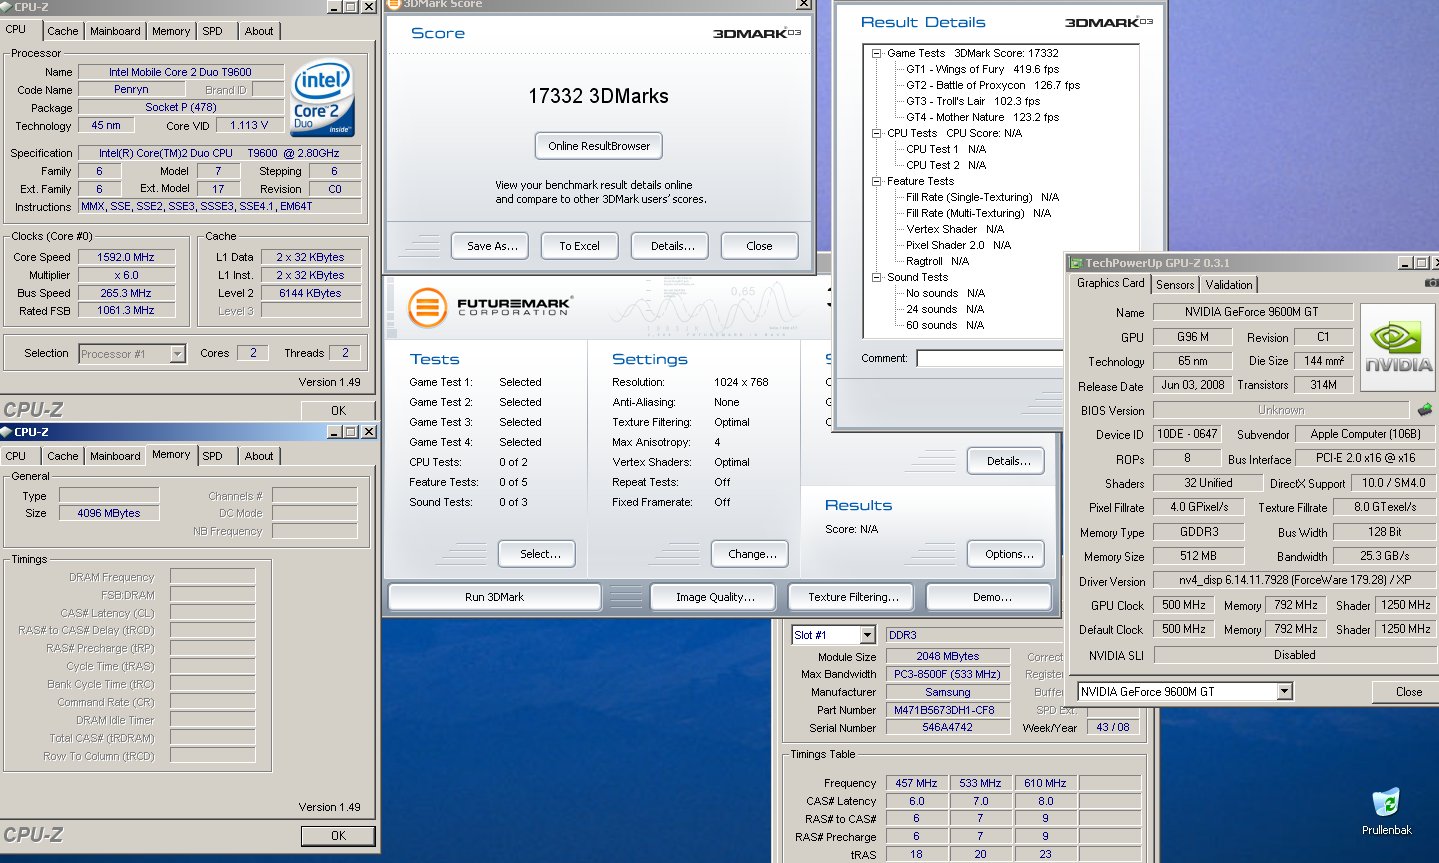Open the GeForce 9600M GT selector dropdown
The width and height of the screenshot is (1439, 863).
click(x=1285, y=691)
